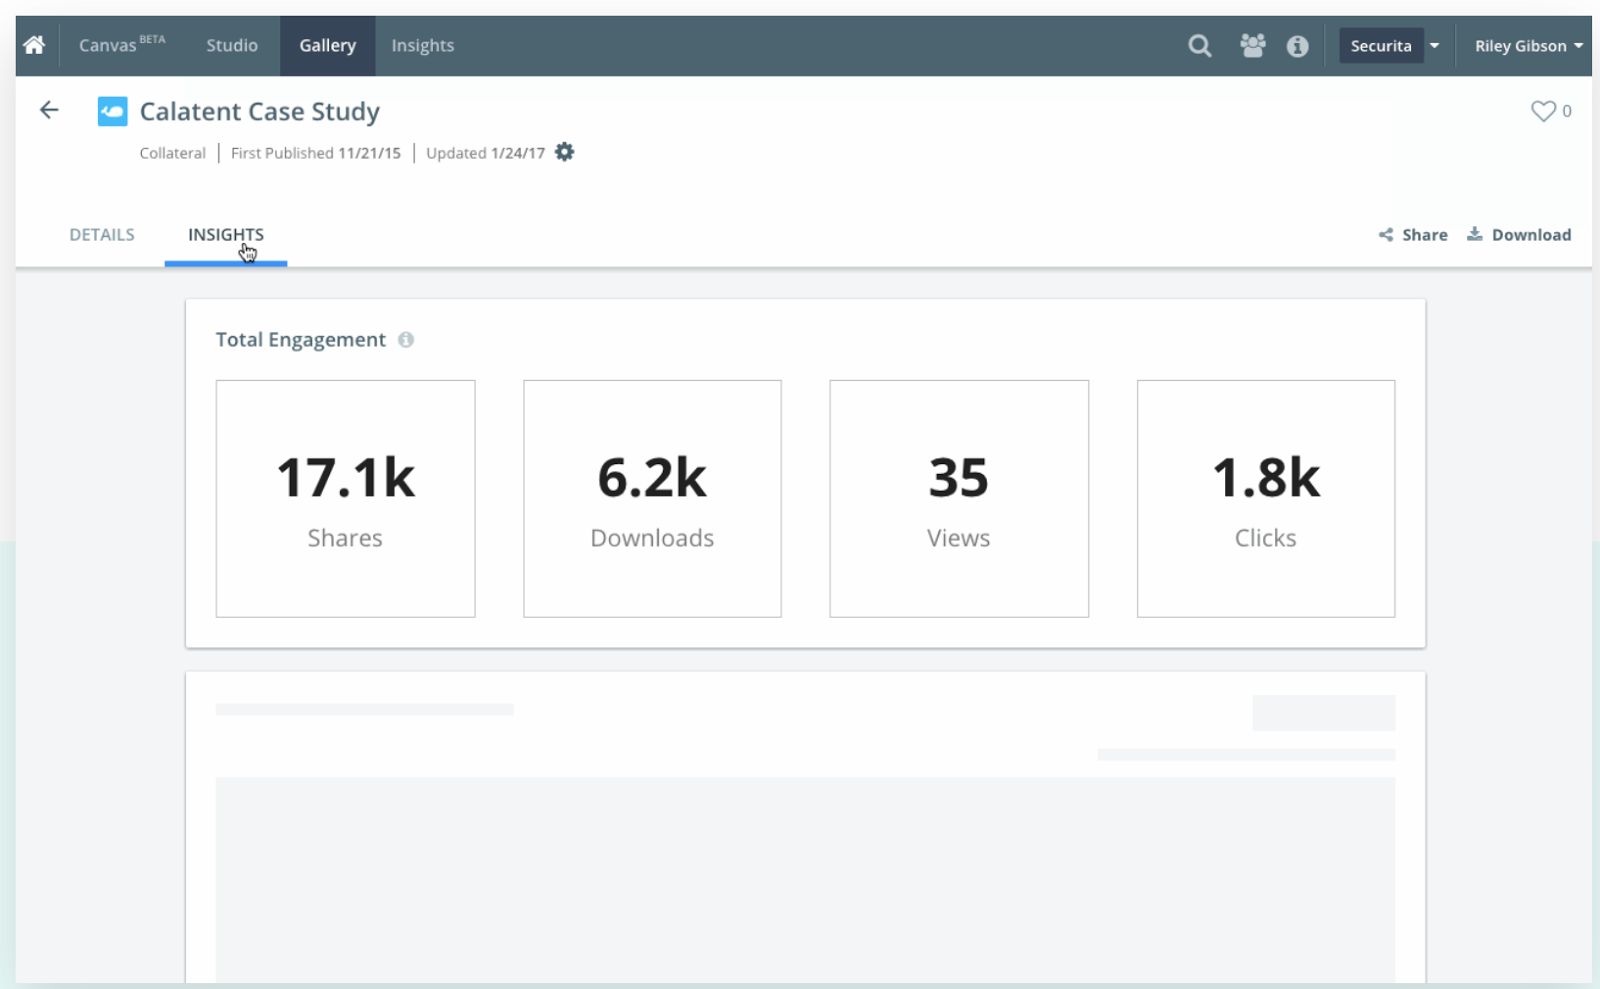Open the people/users group icon
Viewport: 1600px width, 989px height.
click(1252, 45)
